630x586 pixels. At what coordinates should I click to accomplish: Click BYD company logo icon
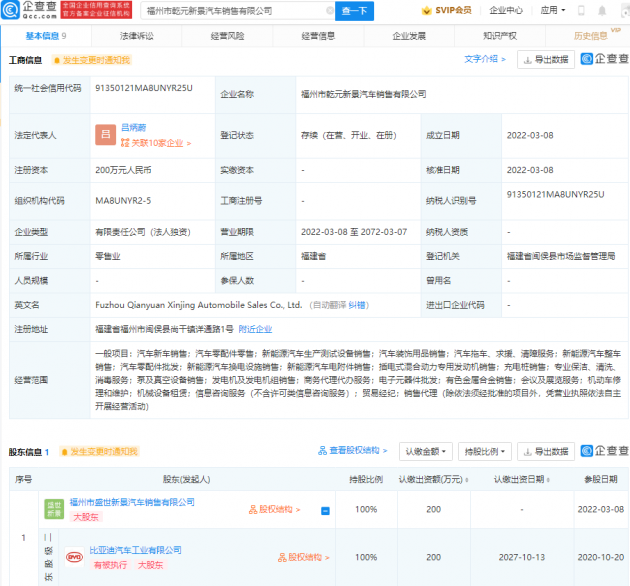coord(74,557)
